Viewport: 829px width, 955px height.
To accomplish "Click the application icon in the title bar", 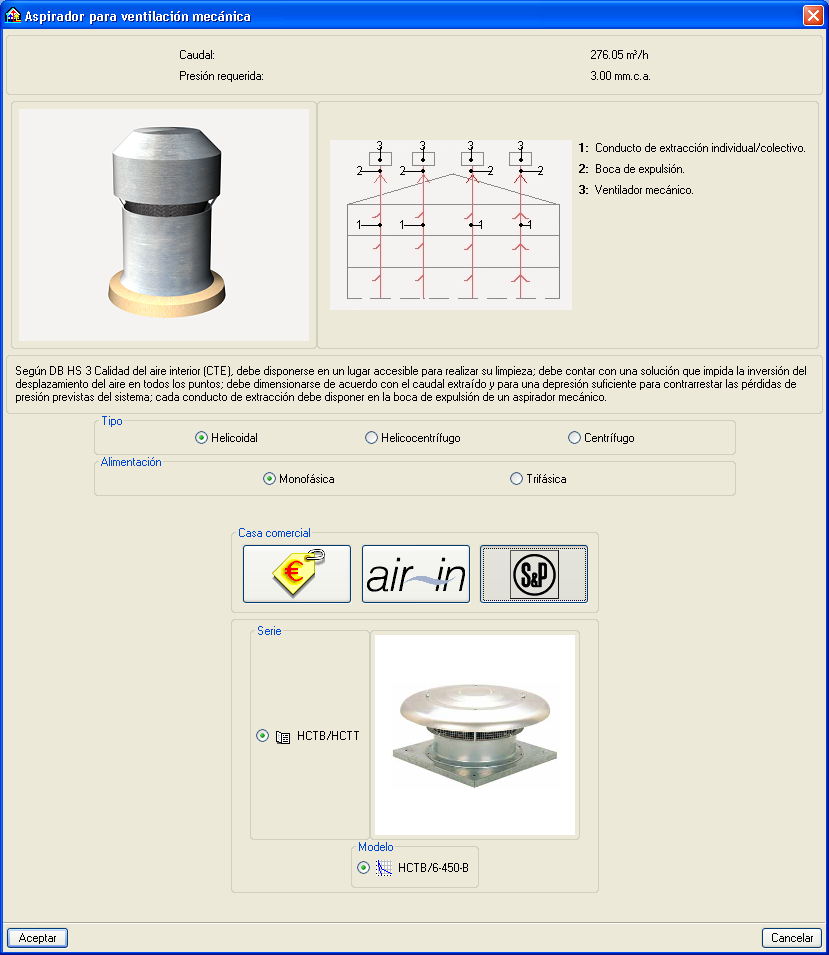I will pyautogui.click(x=12, y=15).
